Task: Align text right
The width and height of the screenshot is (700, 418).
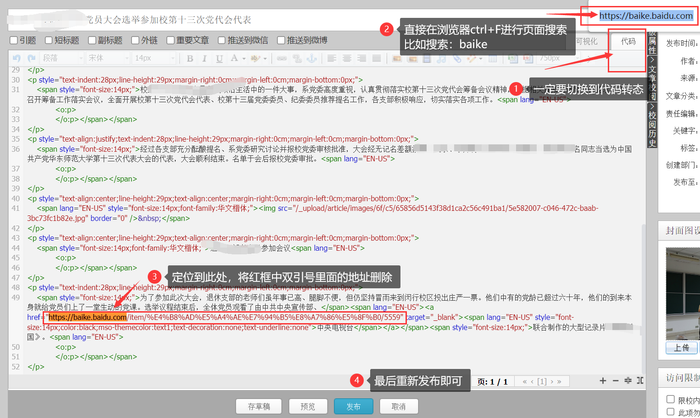Action: tap(362, 59)
